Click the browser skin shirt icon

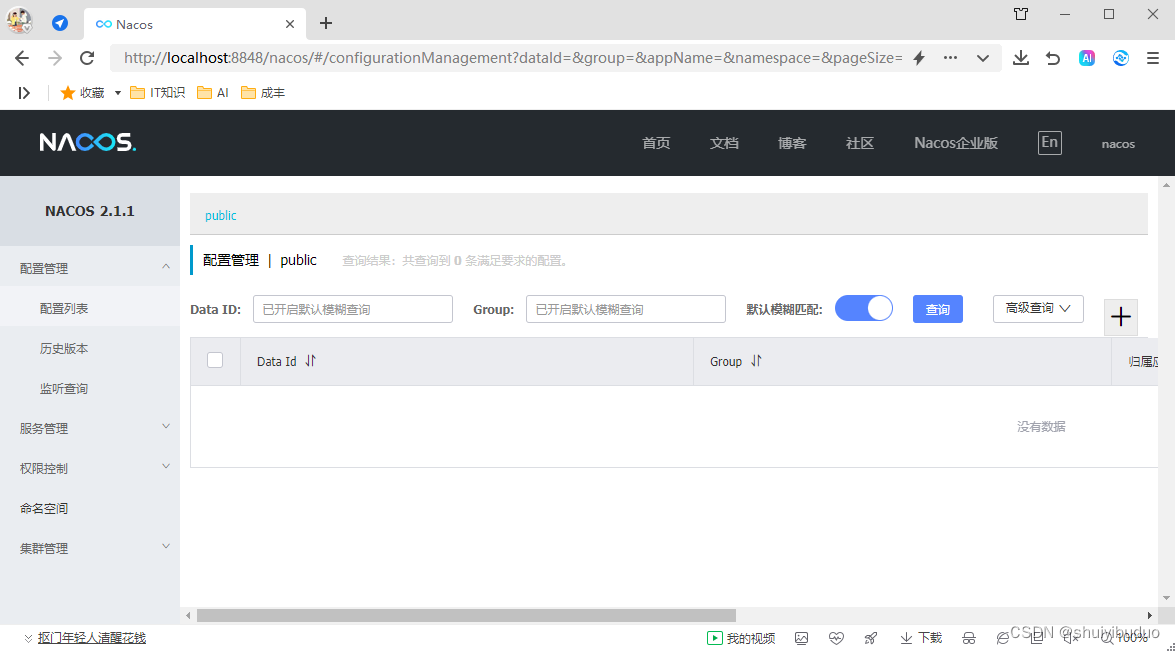click(1021, 14)
